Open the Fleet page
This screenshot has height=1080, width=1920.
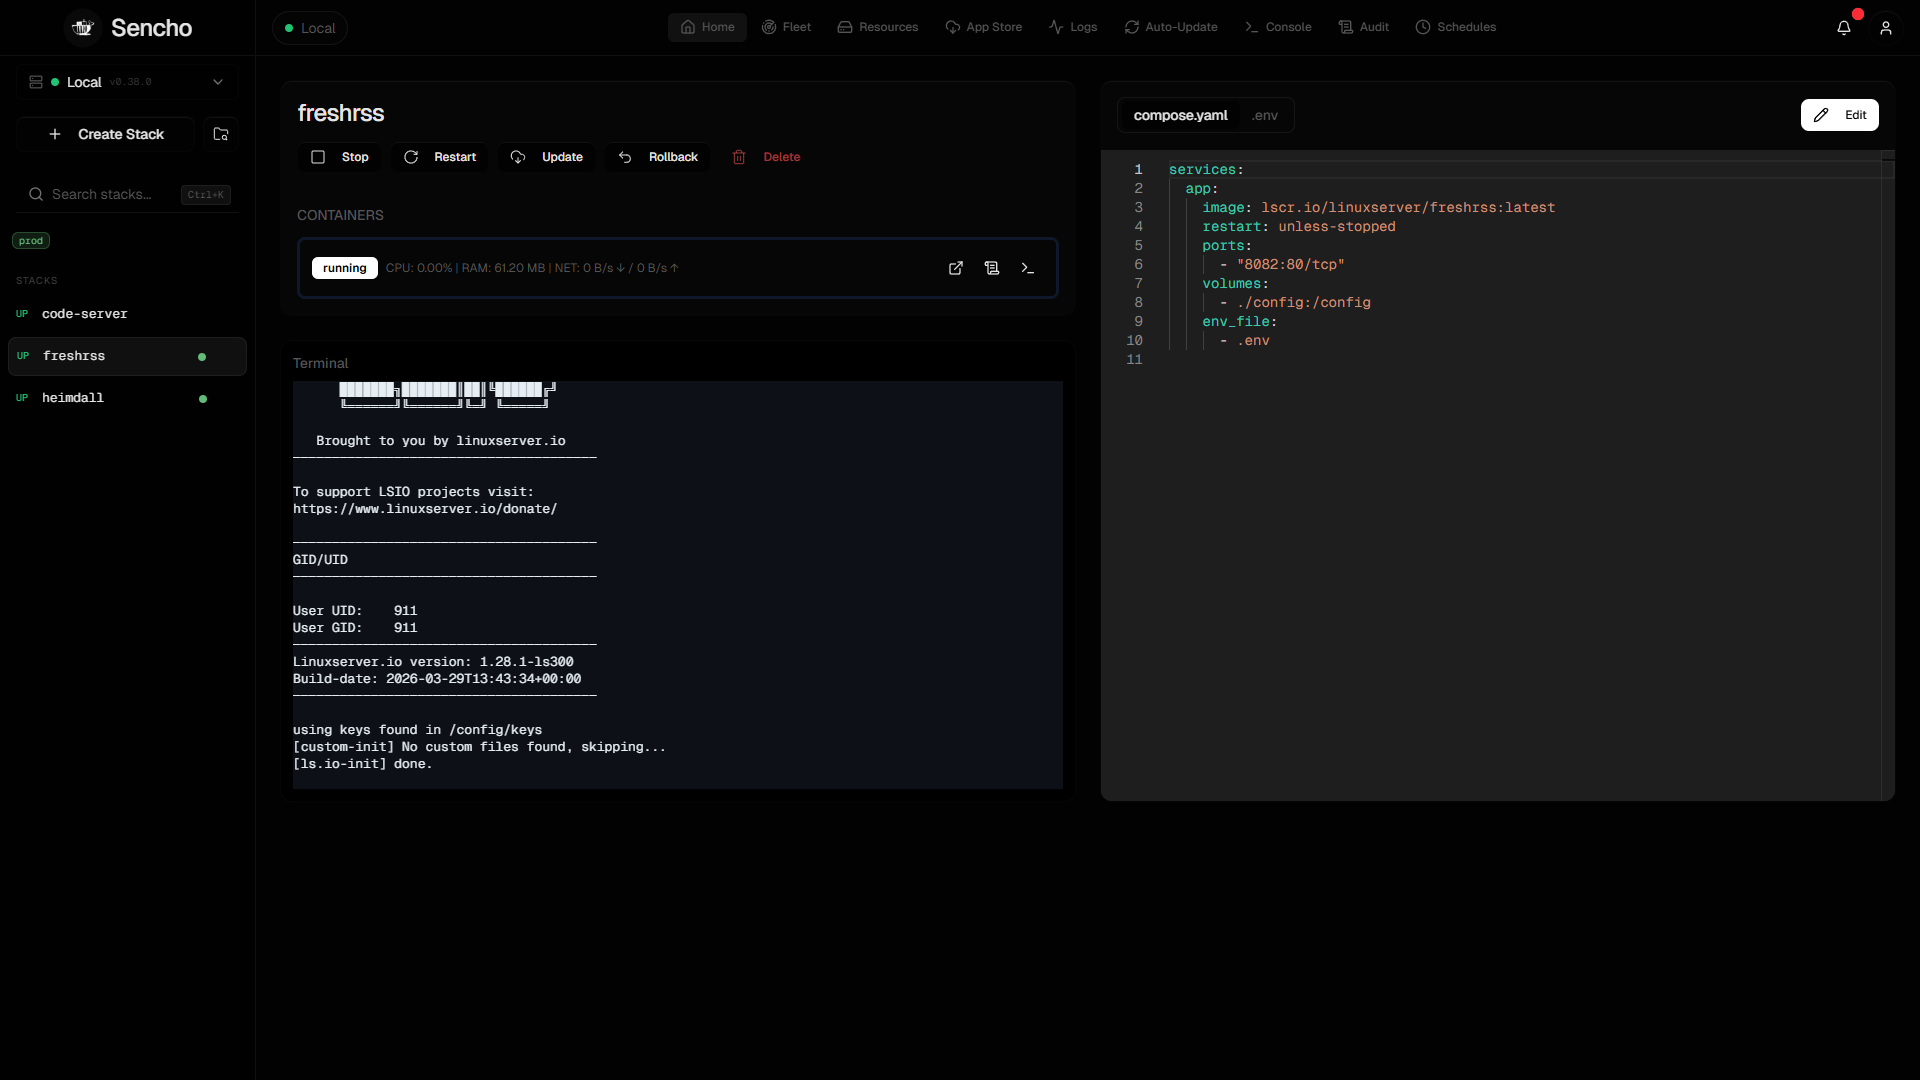pyautogui.click(x=786, y=27)
